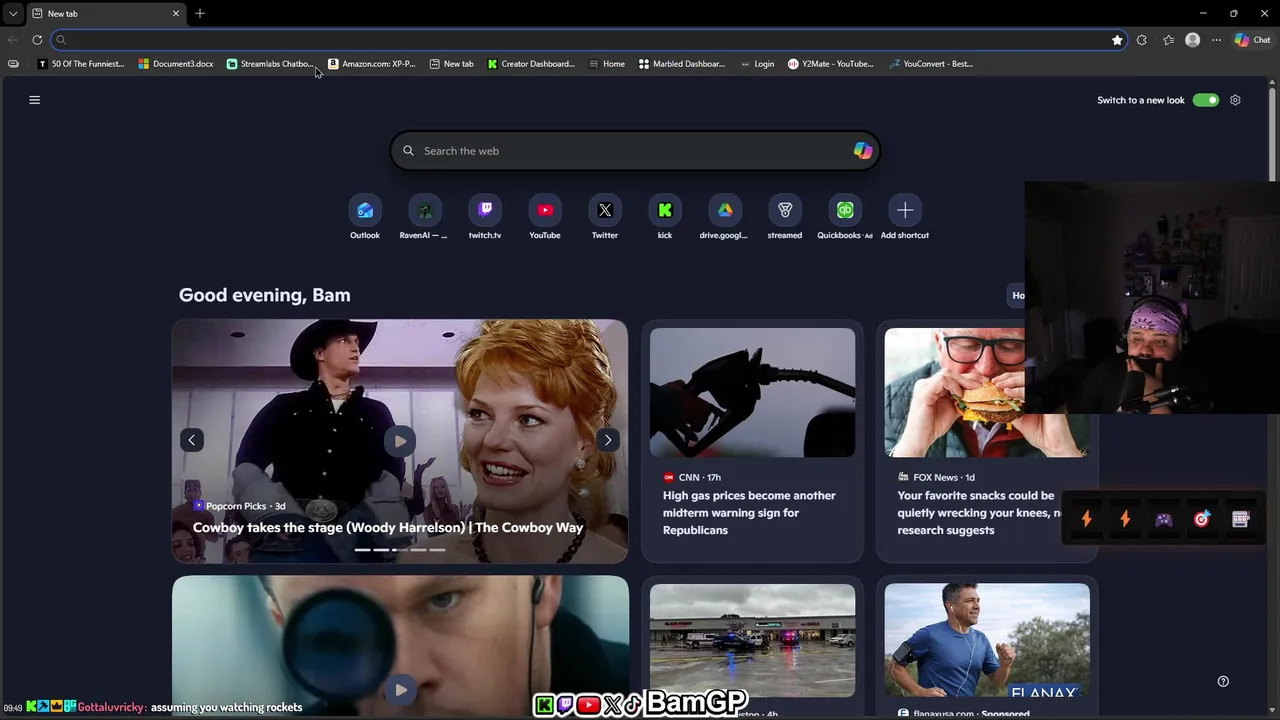Go to previous carousel story
The width and height of the screenshot is (1280, 720).
(192, 440)
